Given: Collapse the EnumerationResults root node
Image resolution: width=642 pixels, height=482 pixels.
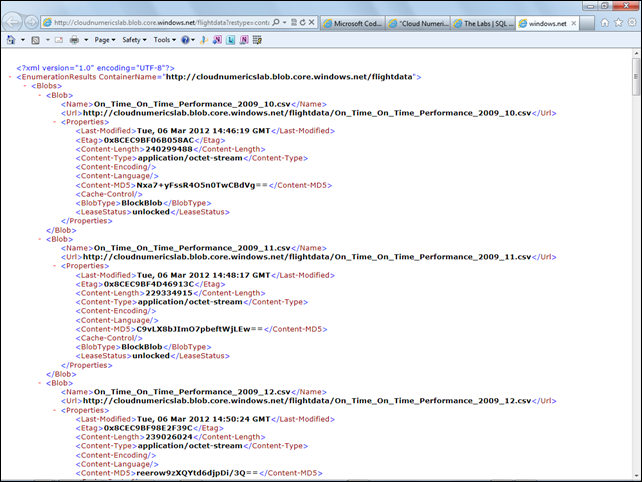Looking at the screenshot, I should click(x=10, y=77).
